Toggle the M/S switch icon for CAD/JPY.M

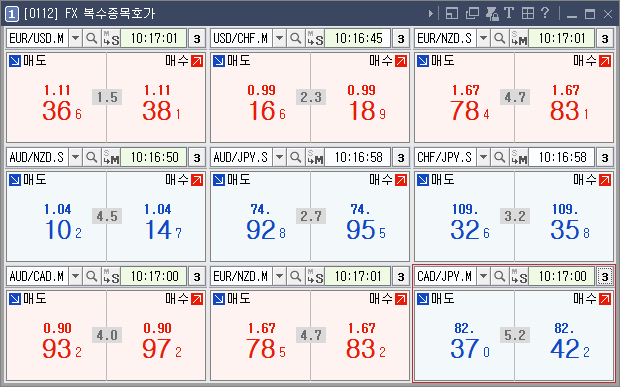[x=519, y=276]
